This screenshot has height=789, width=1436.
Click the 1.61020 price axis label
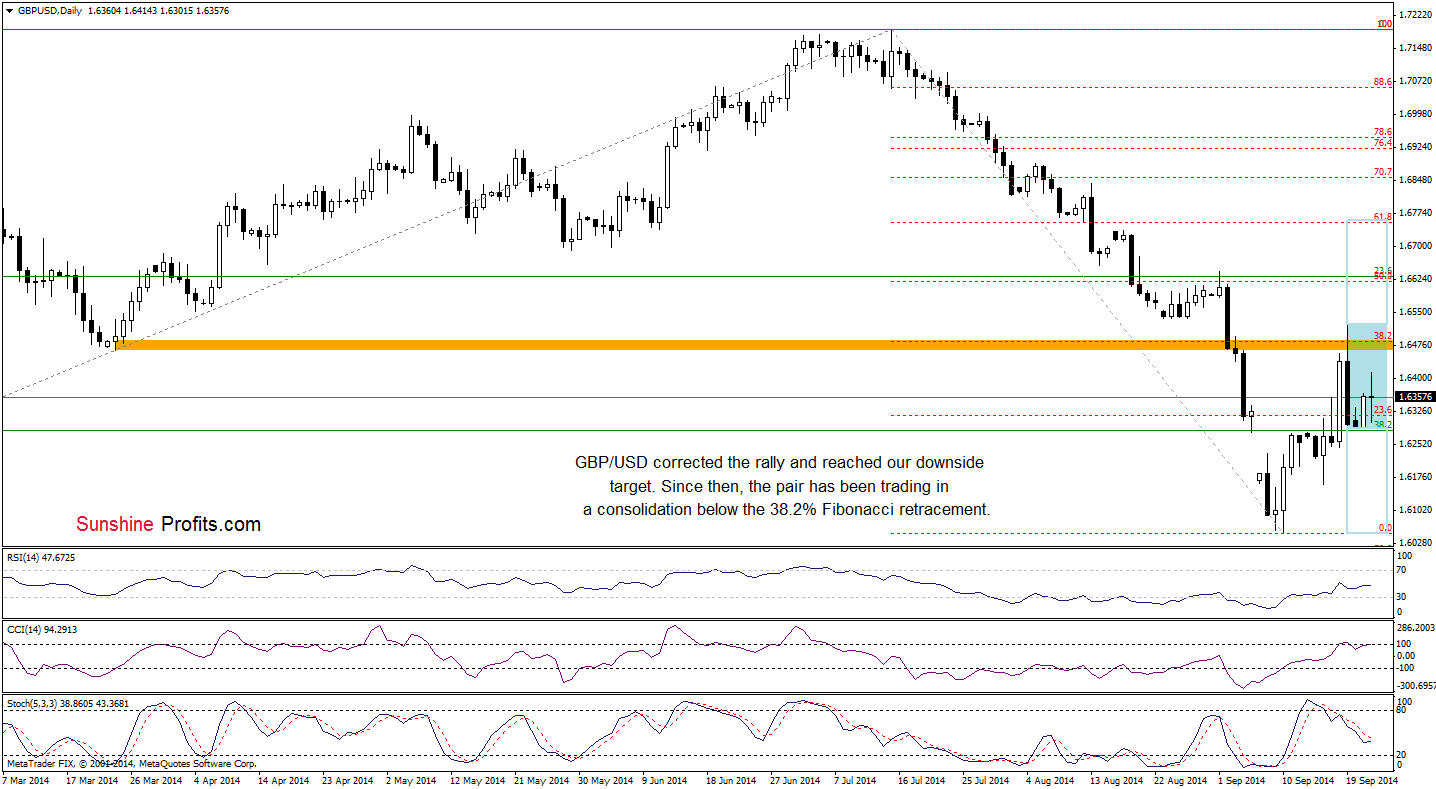click(x=1414, y=510)
